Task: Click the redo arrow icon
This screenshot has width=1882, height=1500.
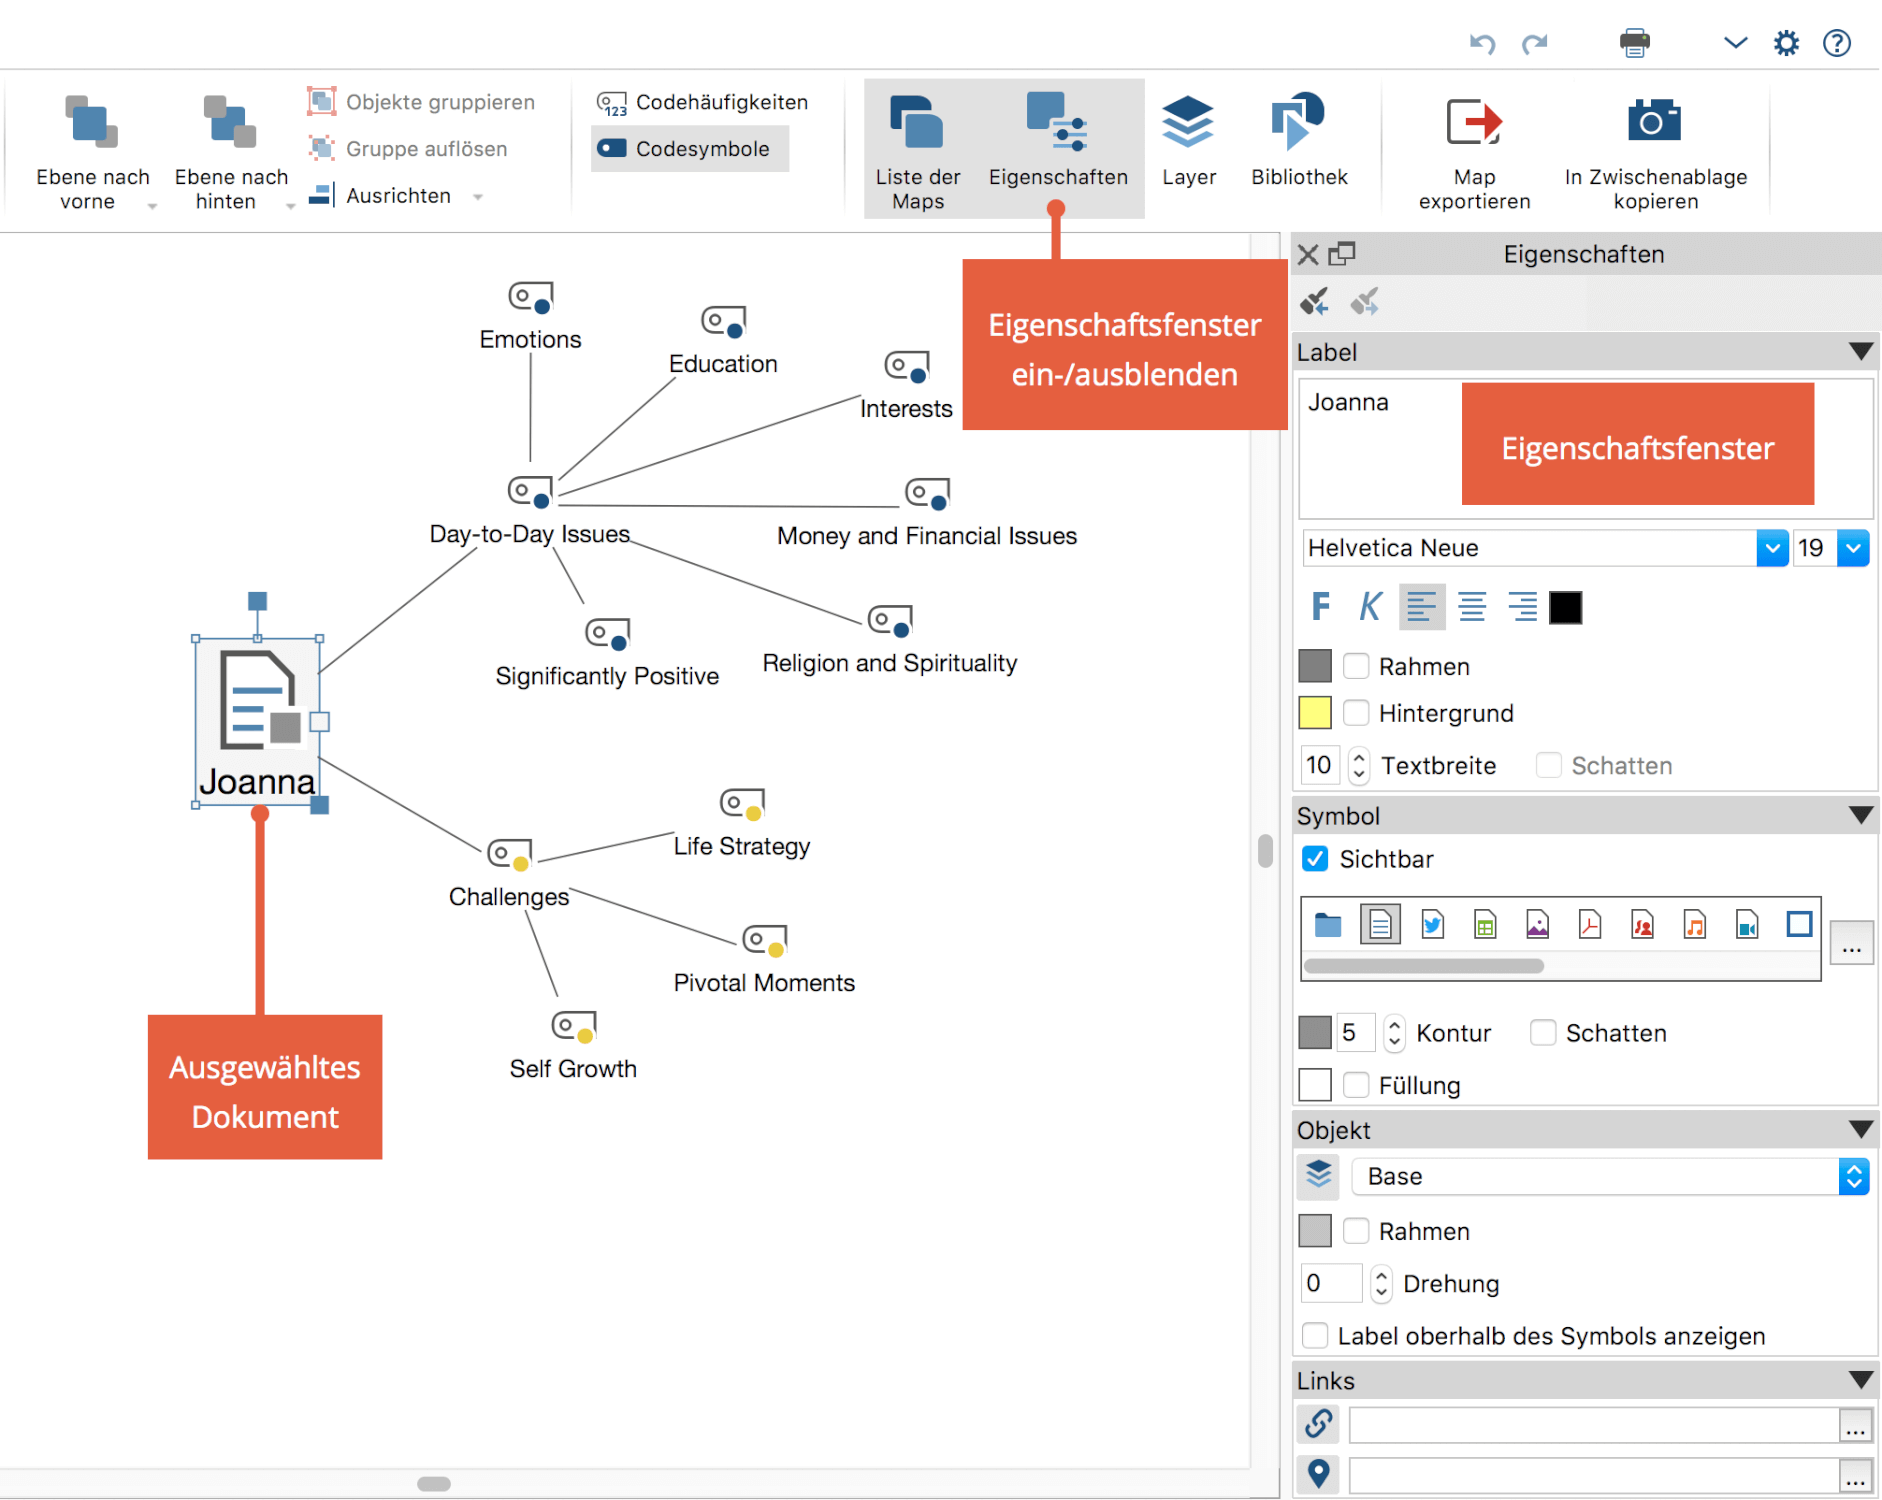Action: coord(1535,43)
